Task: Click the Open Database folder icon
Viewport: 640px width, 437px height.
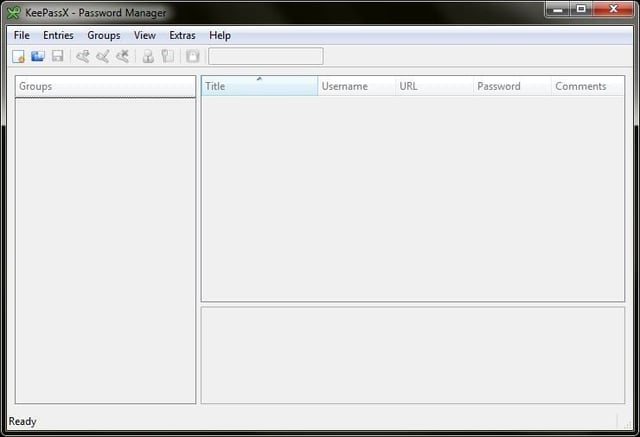Action: pyautogui.click(x=38, y=56)
